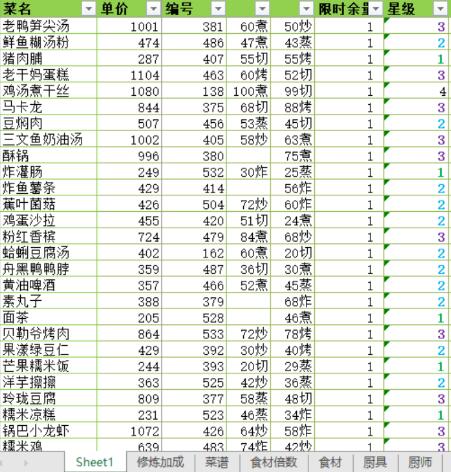Switch to the 厨师 sheet tab
Screen dimensions: 451x472
(420, 462)
